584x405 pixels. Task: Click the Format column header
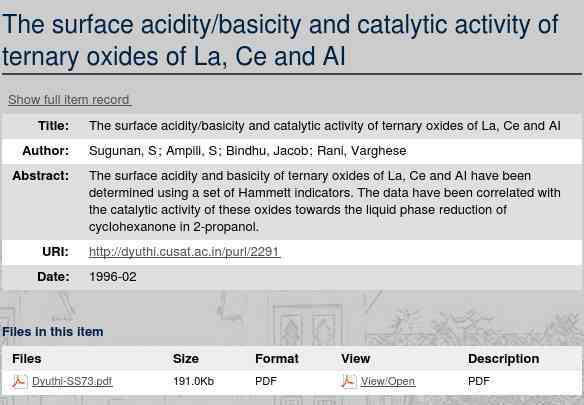click(x=277, y=358)
